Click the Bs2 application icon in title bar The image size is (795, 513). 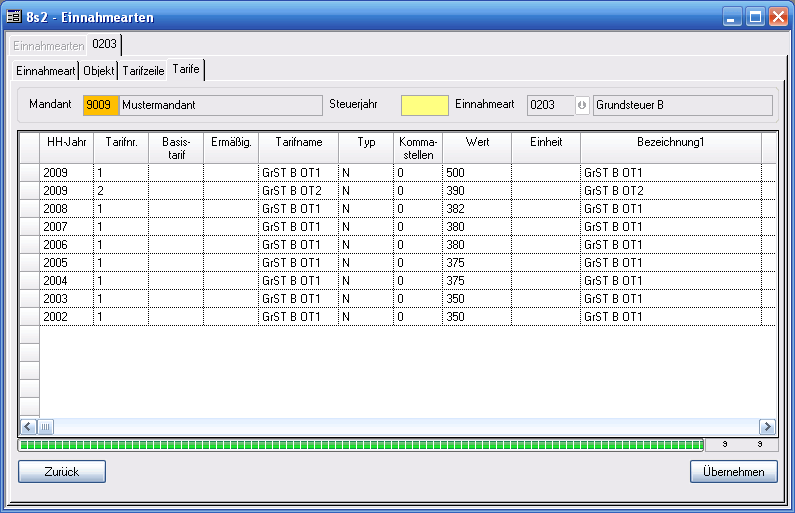14,16
